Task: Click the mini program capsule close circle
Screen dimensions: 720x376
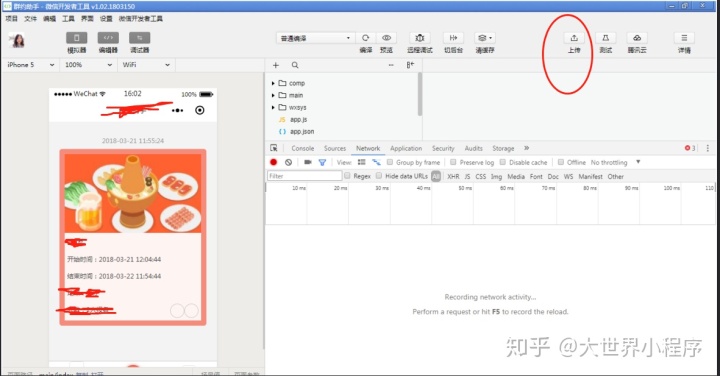Action: pyautogui.click(x=200, y=110)
